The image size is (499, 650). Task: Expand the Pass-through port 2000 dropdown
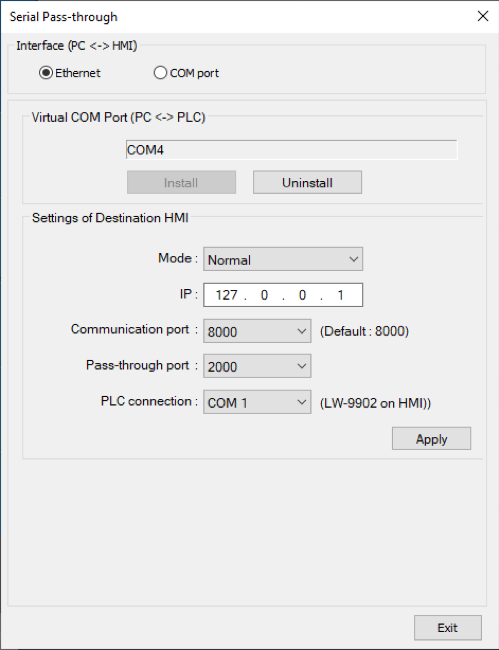pos(257,366)
